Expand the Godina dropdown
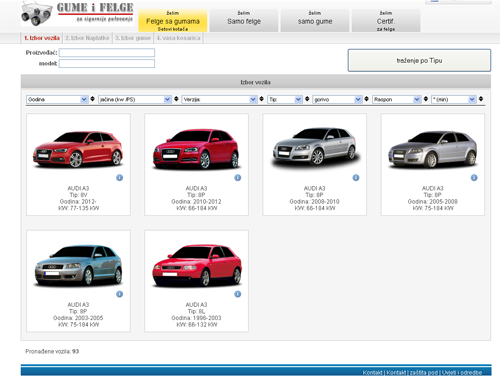Image resolution: width=500 pixels, height=377 pixels. coord(57,99)
